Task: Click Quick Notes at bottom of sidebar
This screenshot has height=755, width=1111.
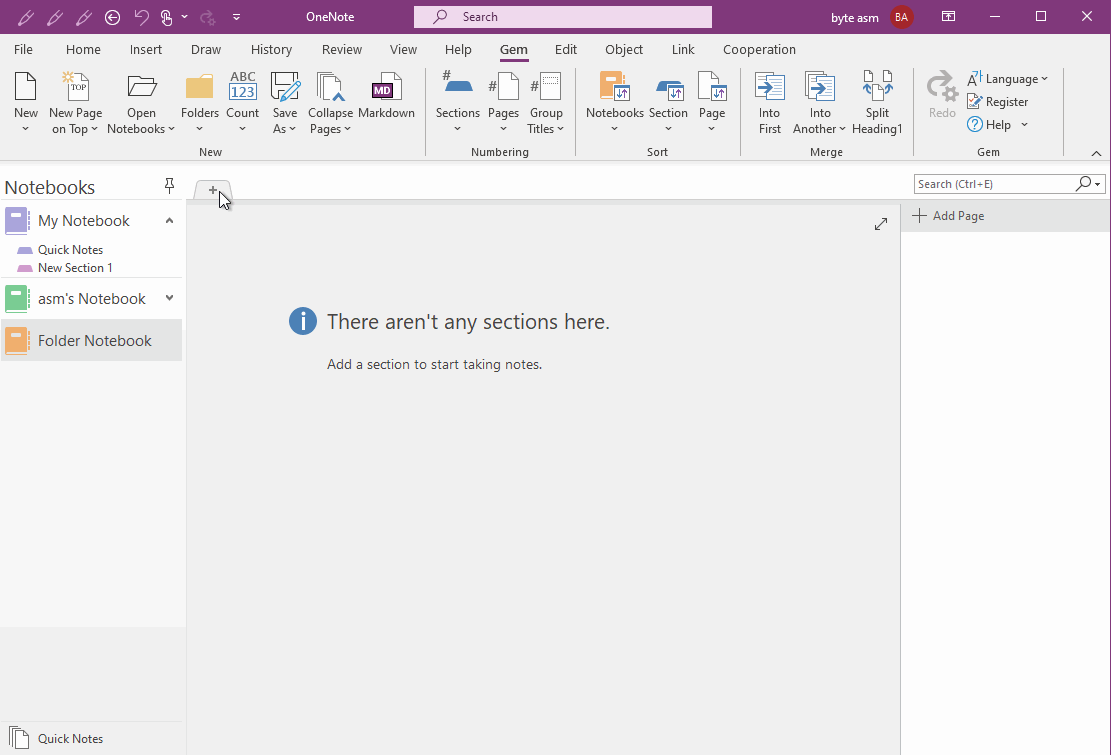Action: pyautogui.click(x=70, y=739)
